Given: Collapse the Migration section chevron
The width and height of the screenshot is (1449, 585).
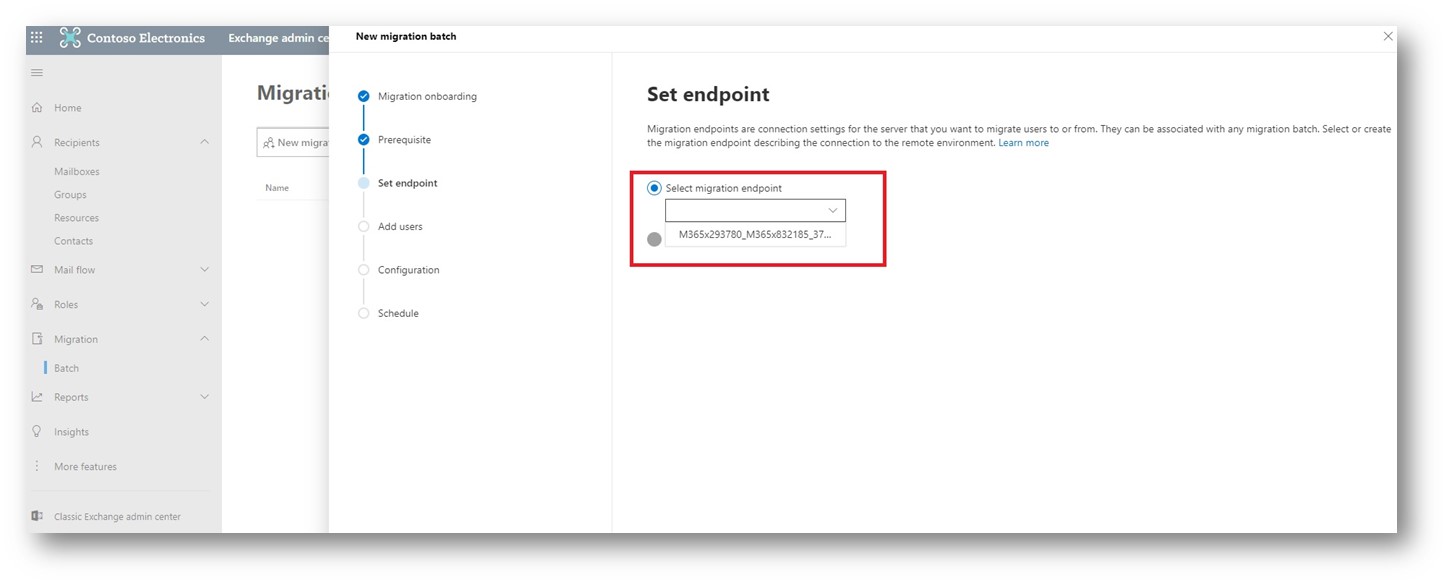Looking at the screenshot, I should 205,339.
